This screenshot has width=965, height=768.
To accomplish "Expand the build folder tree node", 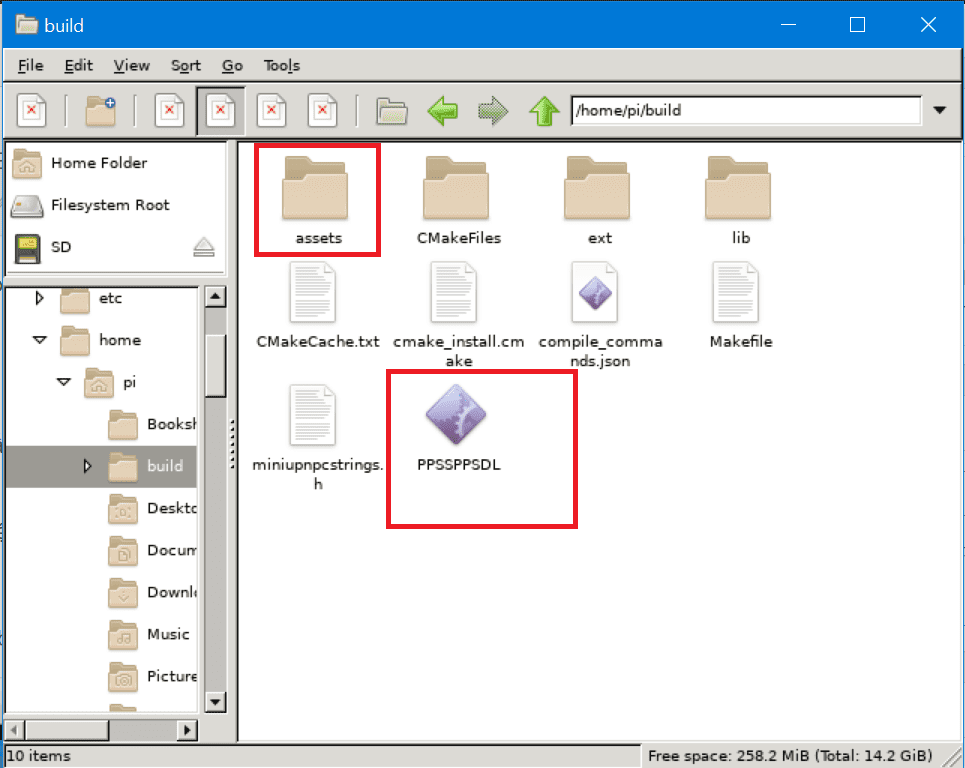I will 87,466.
